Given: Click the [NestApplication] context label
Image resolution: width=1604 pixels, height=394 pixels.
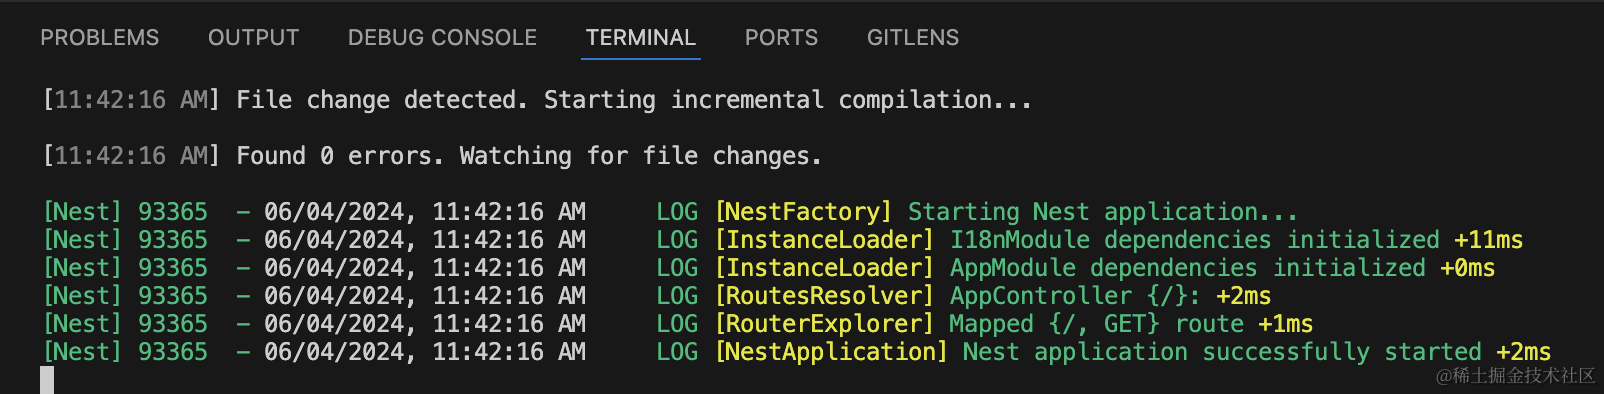Looking at the screenshot, I should tap(831, 352).
